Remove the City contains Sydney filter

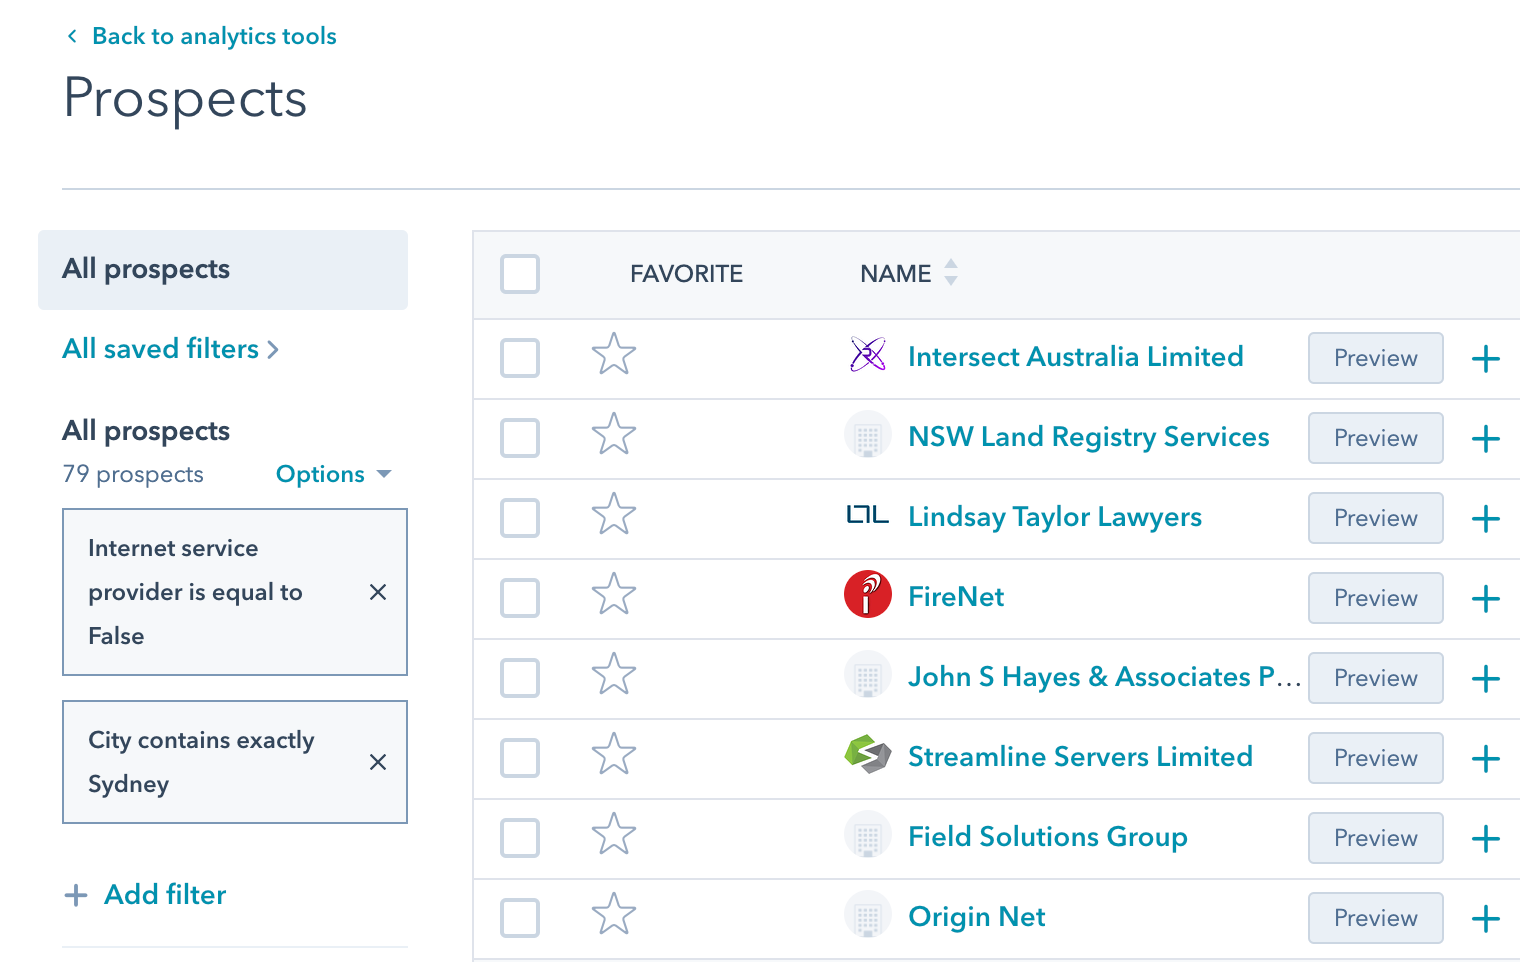[x=378, y=762]
